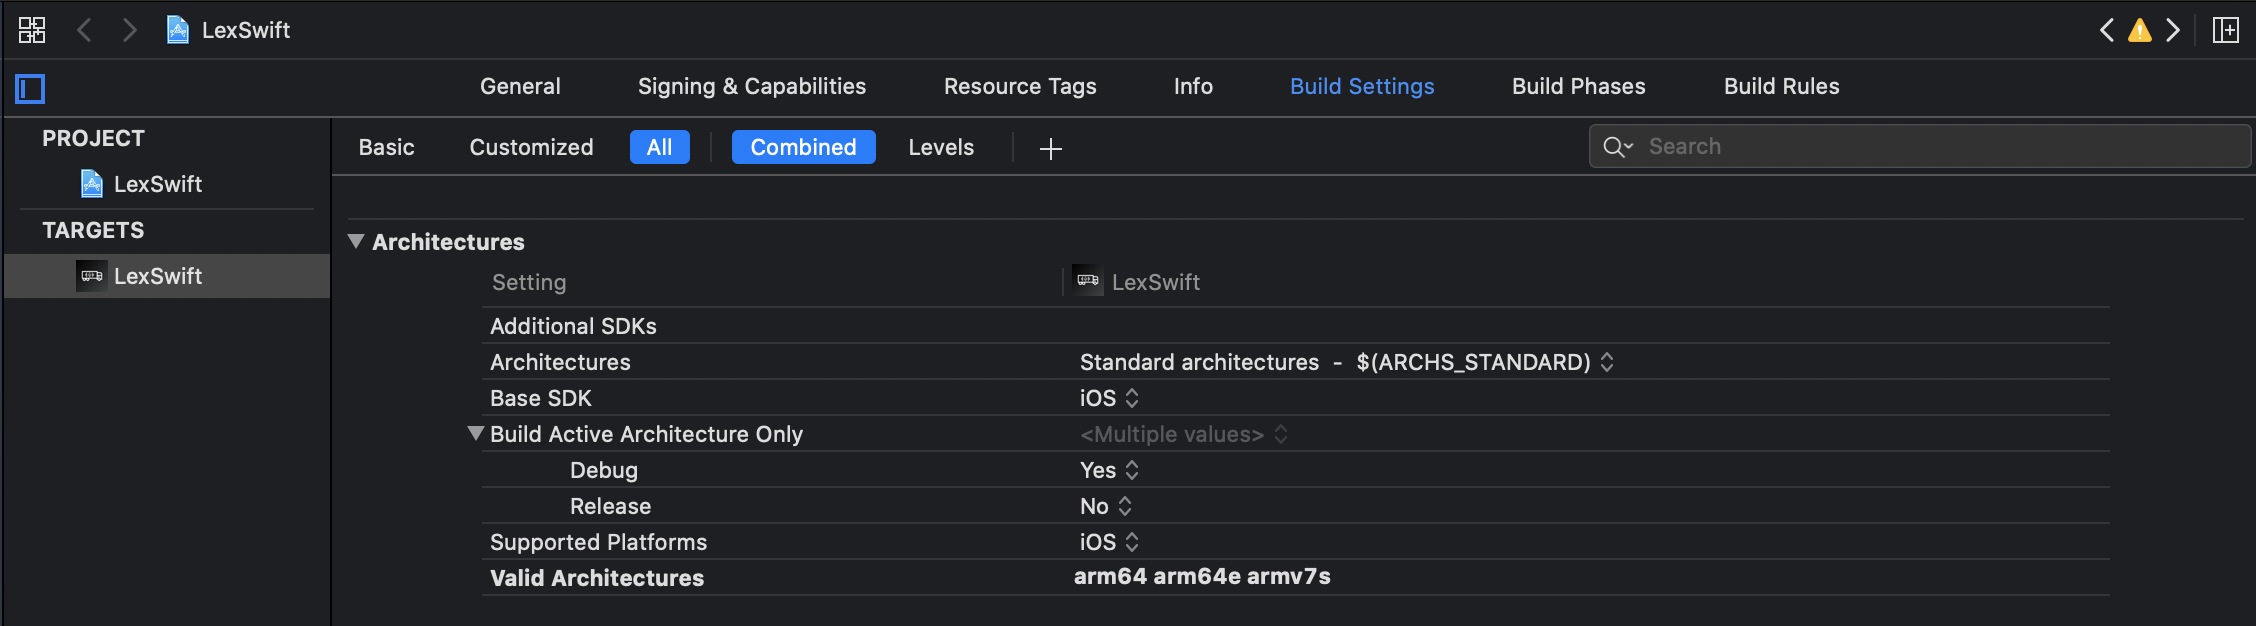The width and height of the screenshot is (2256, 626).
Task: Switch to Signing & Capabilities tab
Action: tap(752, 87)
